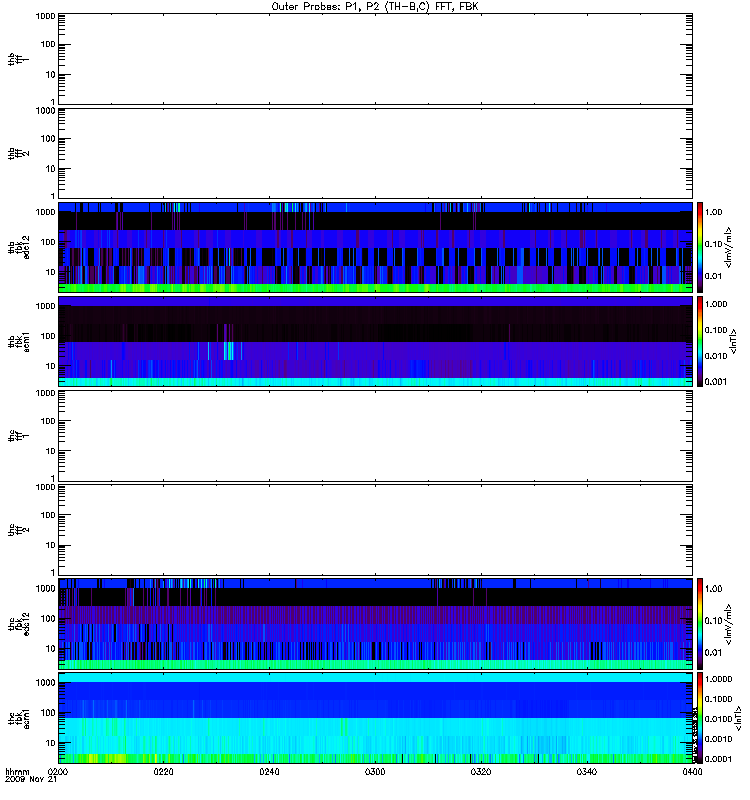Click the 0300 time axis label
Viewport: 750px width, 800px height.
pos(375,772)
